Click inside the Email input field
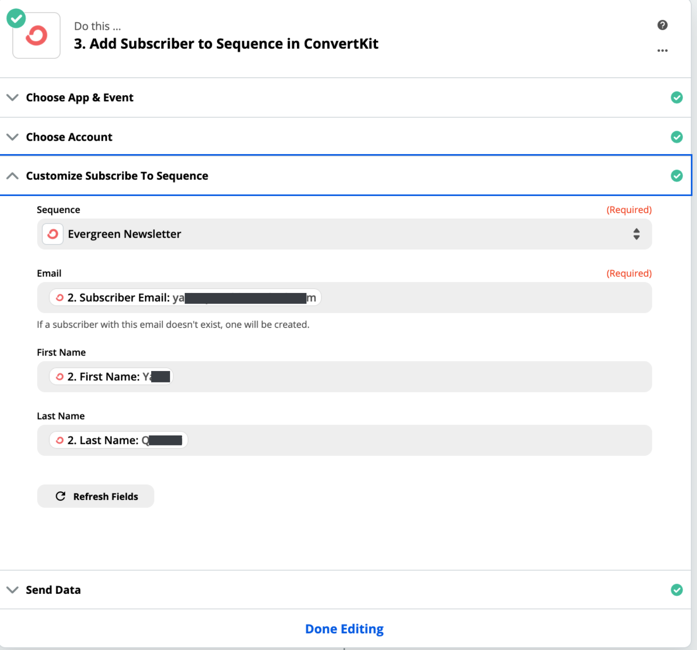The height and width of the screenshot is (650, 697). pyautogui.click(x=344, y=297)
